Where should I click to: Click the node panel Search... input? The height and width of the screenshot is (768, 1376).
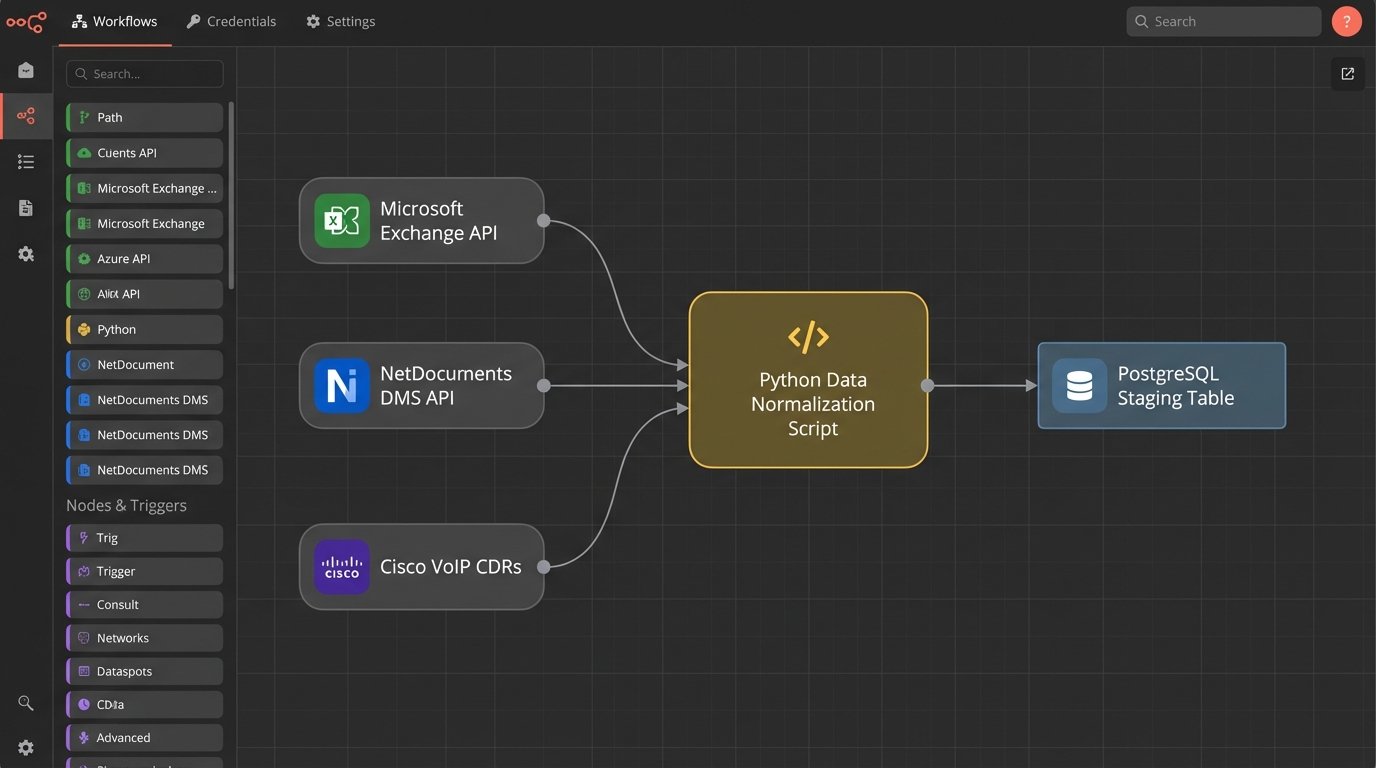pos(145,74)
